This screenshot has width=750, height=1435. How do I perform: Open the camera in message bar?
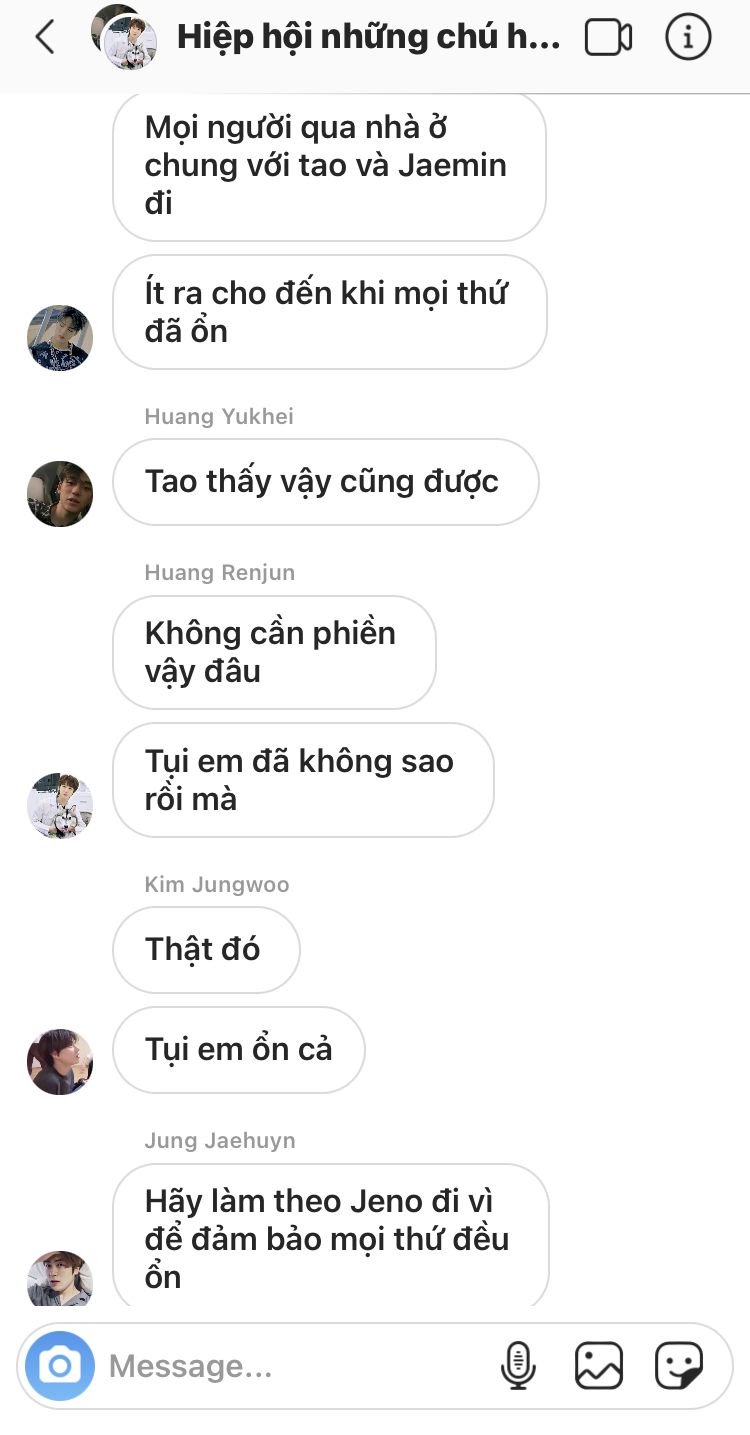[60, 1365]
